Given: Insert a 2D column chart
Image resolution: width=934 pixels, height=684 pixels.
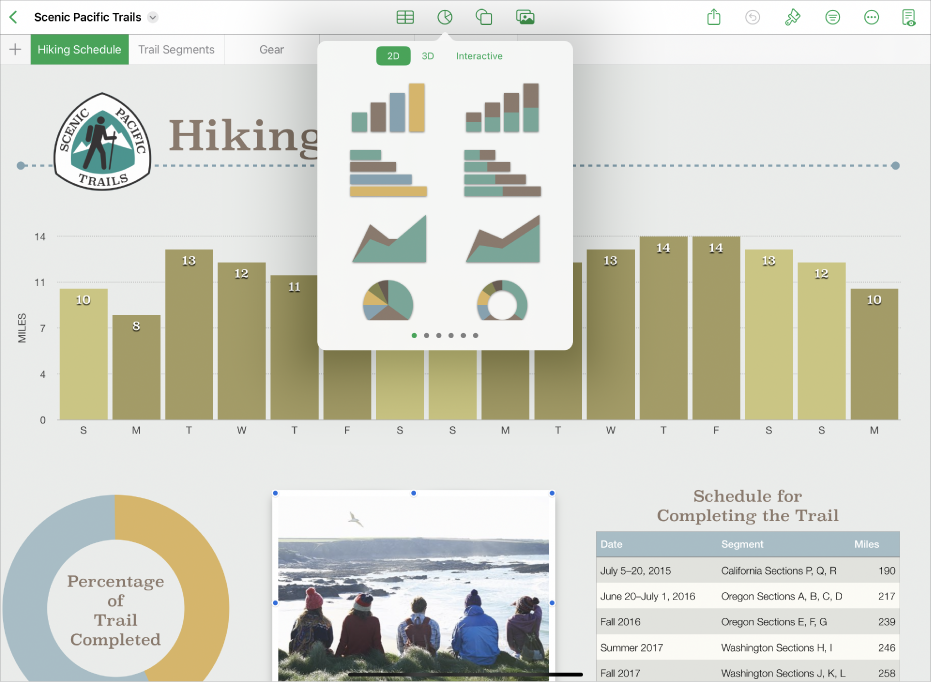Looking at the screenshot, I should [x=388, y=108].
